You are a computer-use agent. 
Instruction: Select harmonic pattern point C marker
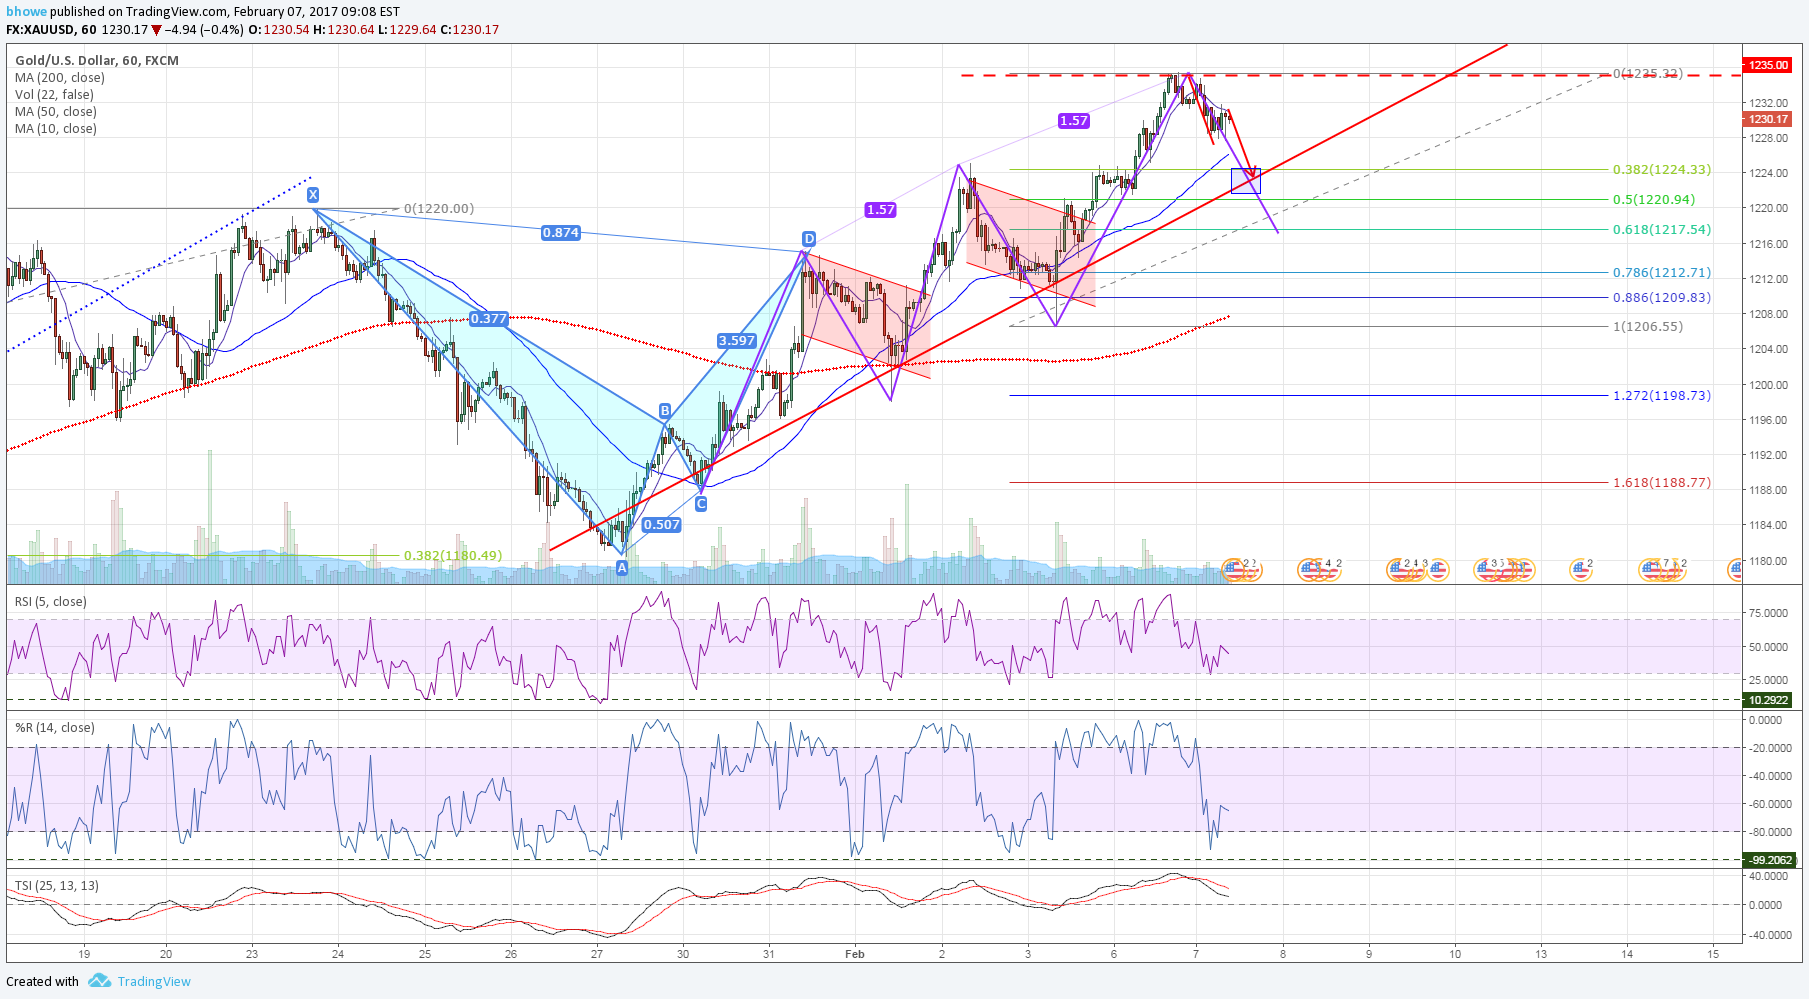[x=701, y=503]
